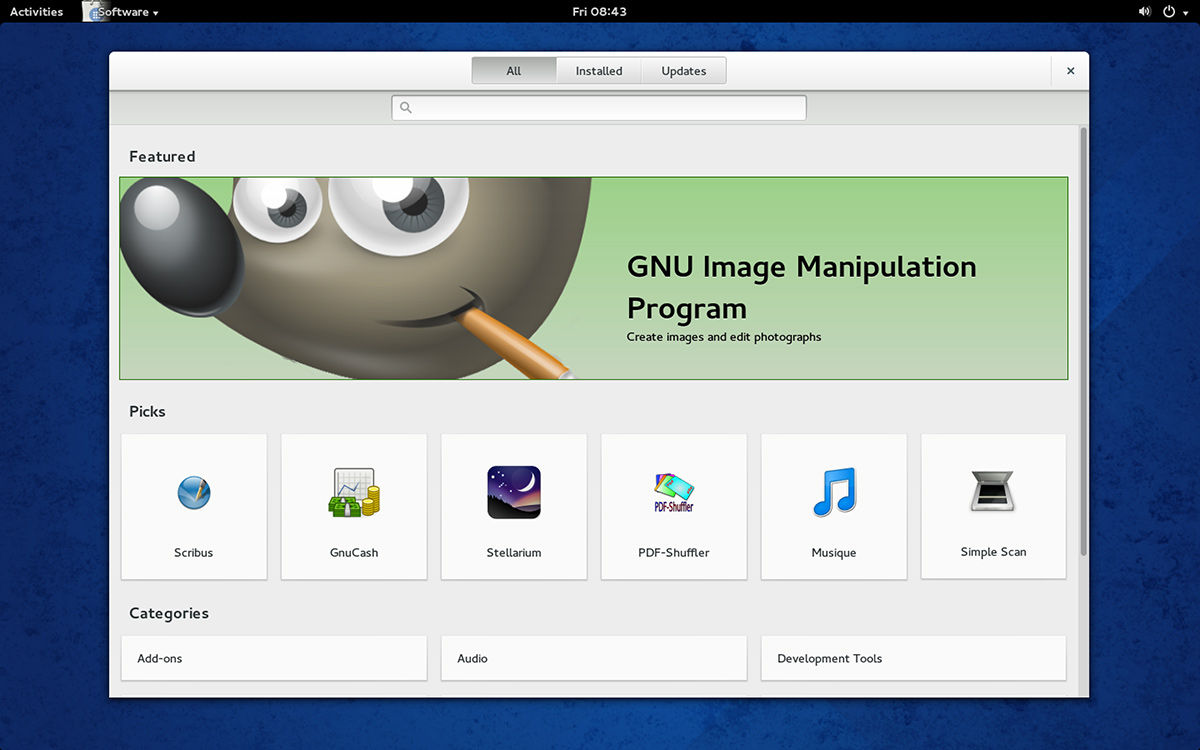Open the Scribus app icon
The image size is (1200, 750).
(194, 492)
